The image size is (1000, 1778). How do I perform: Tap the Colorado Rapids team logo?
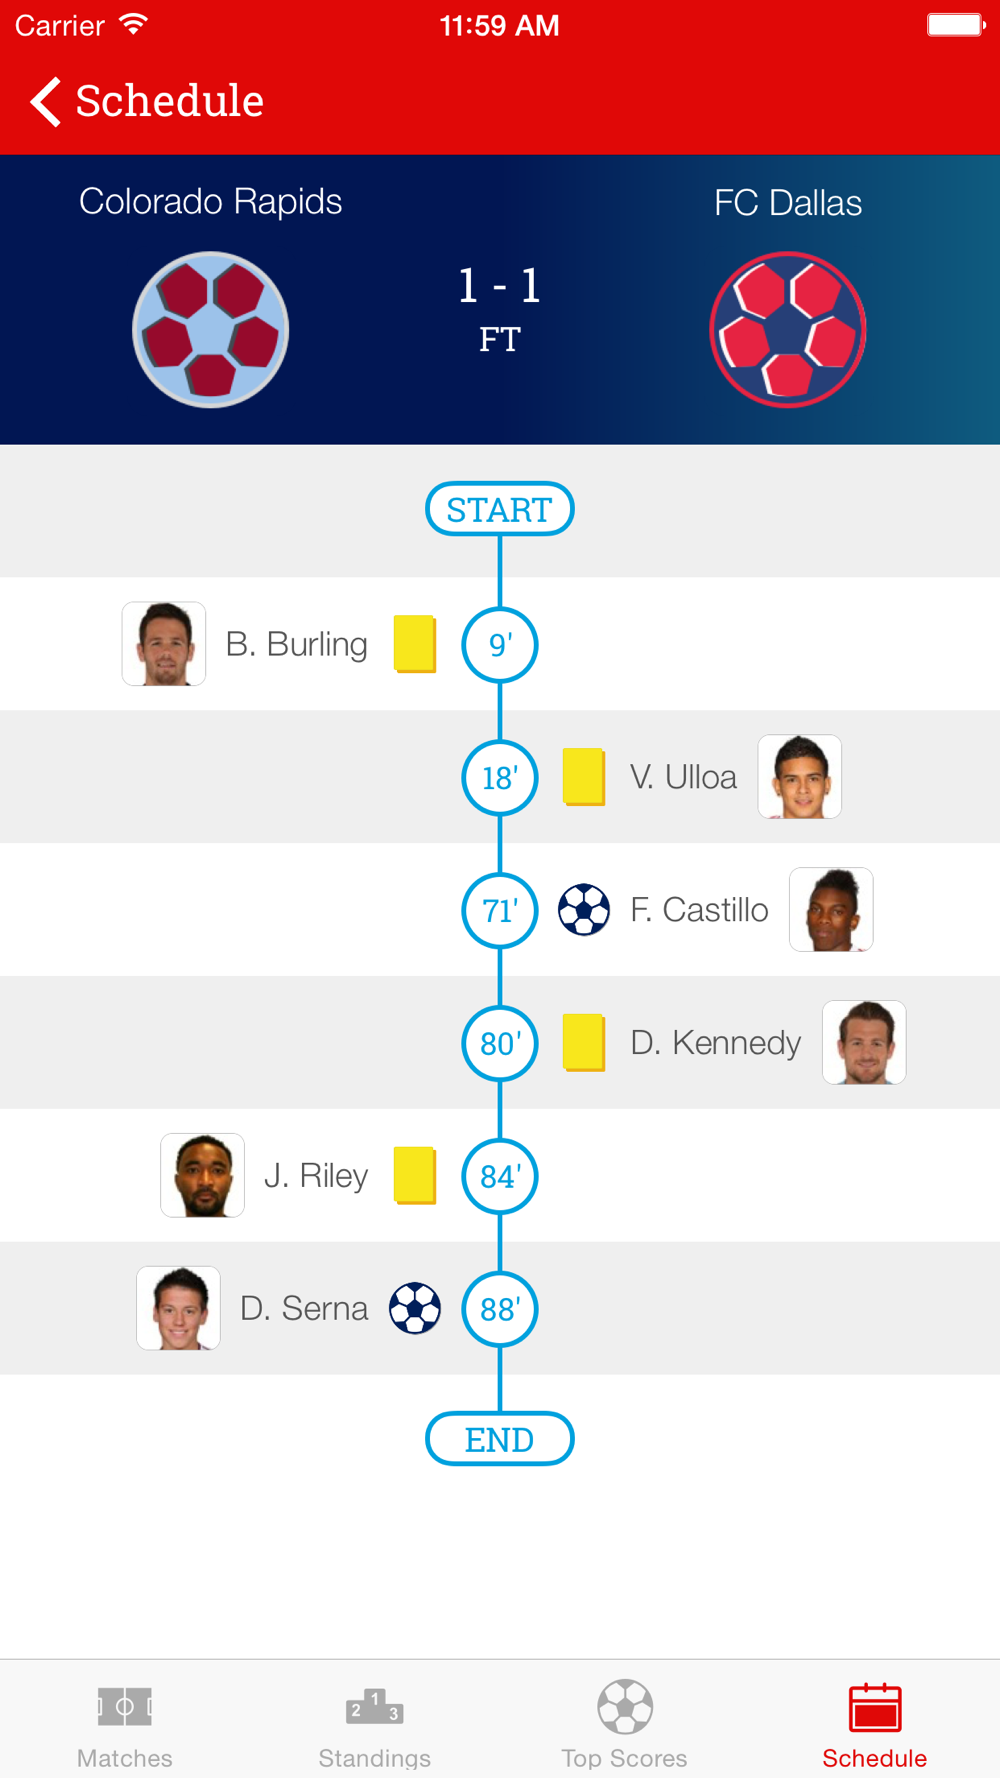[x=211, y=330]
